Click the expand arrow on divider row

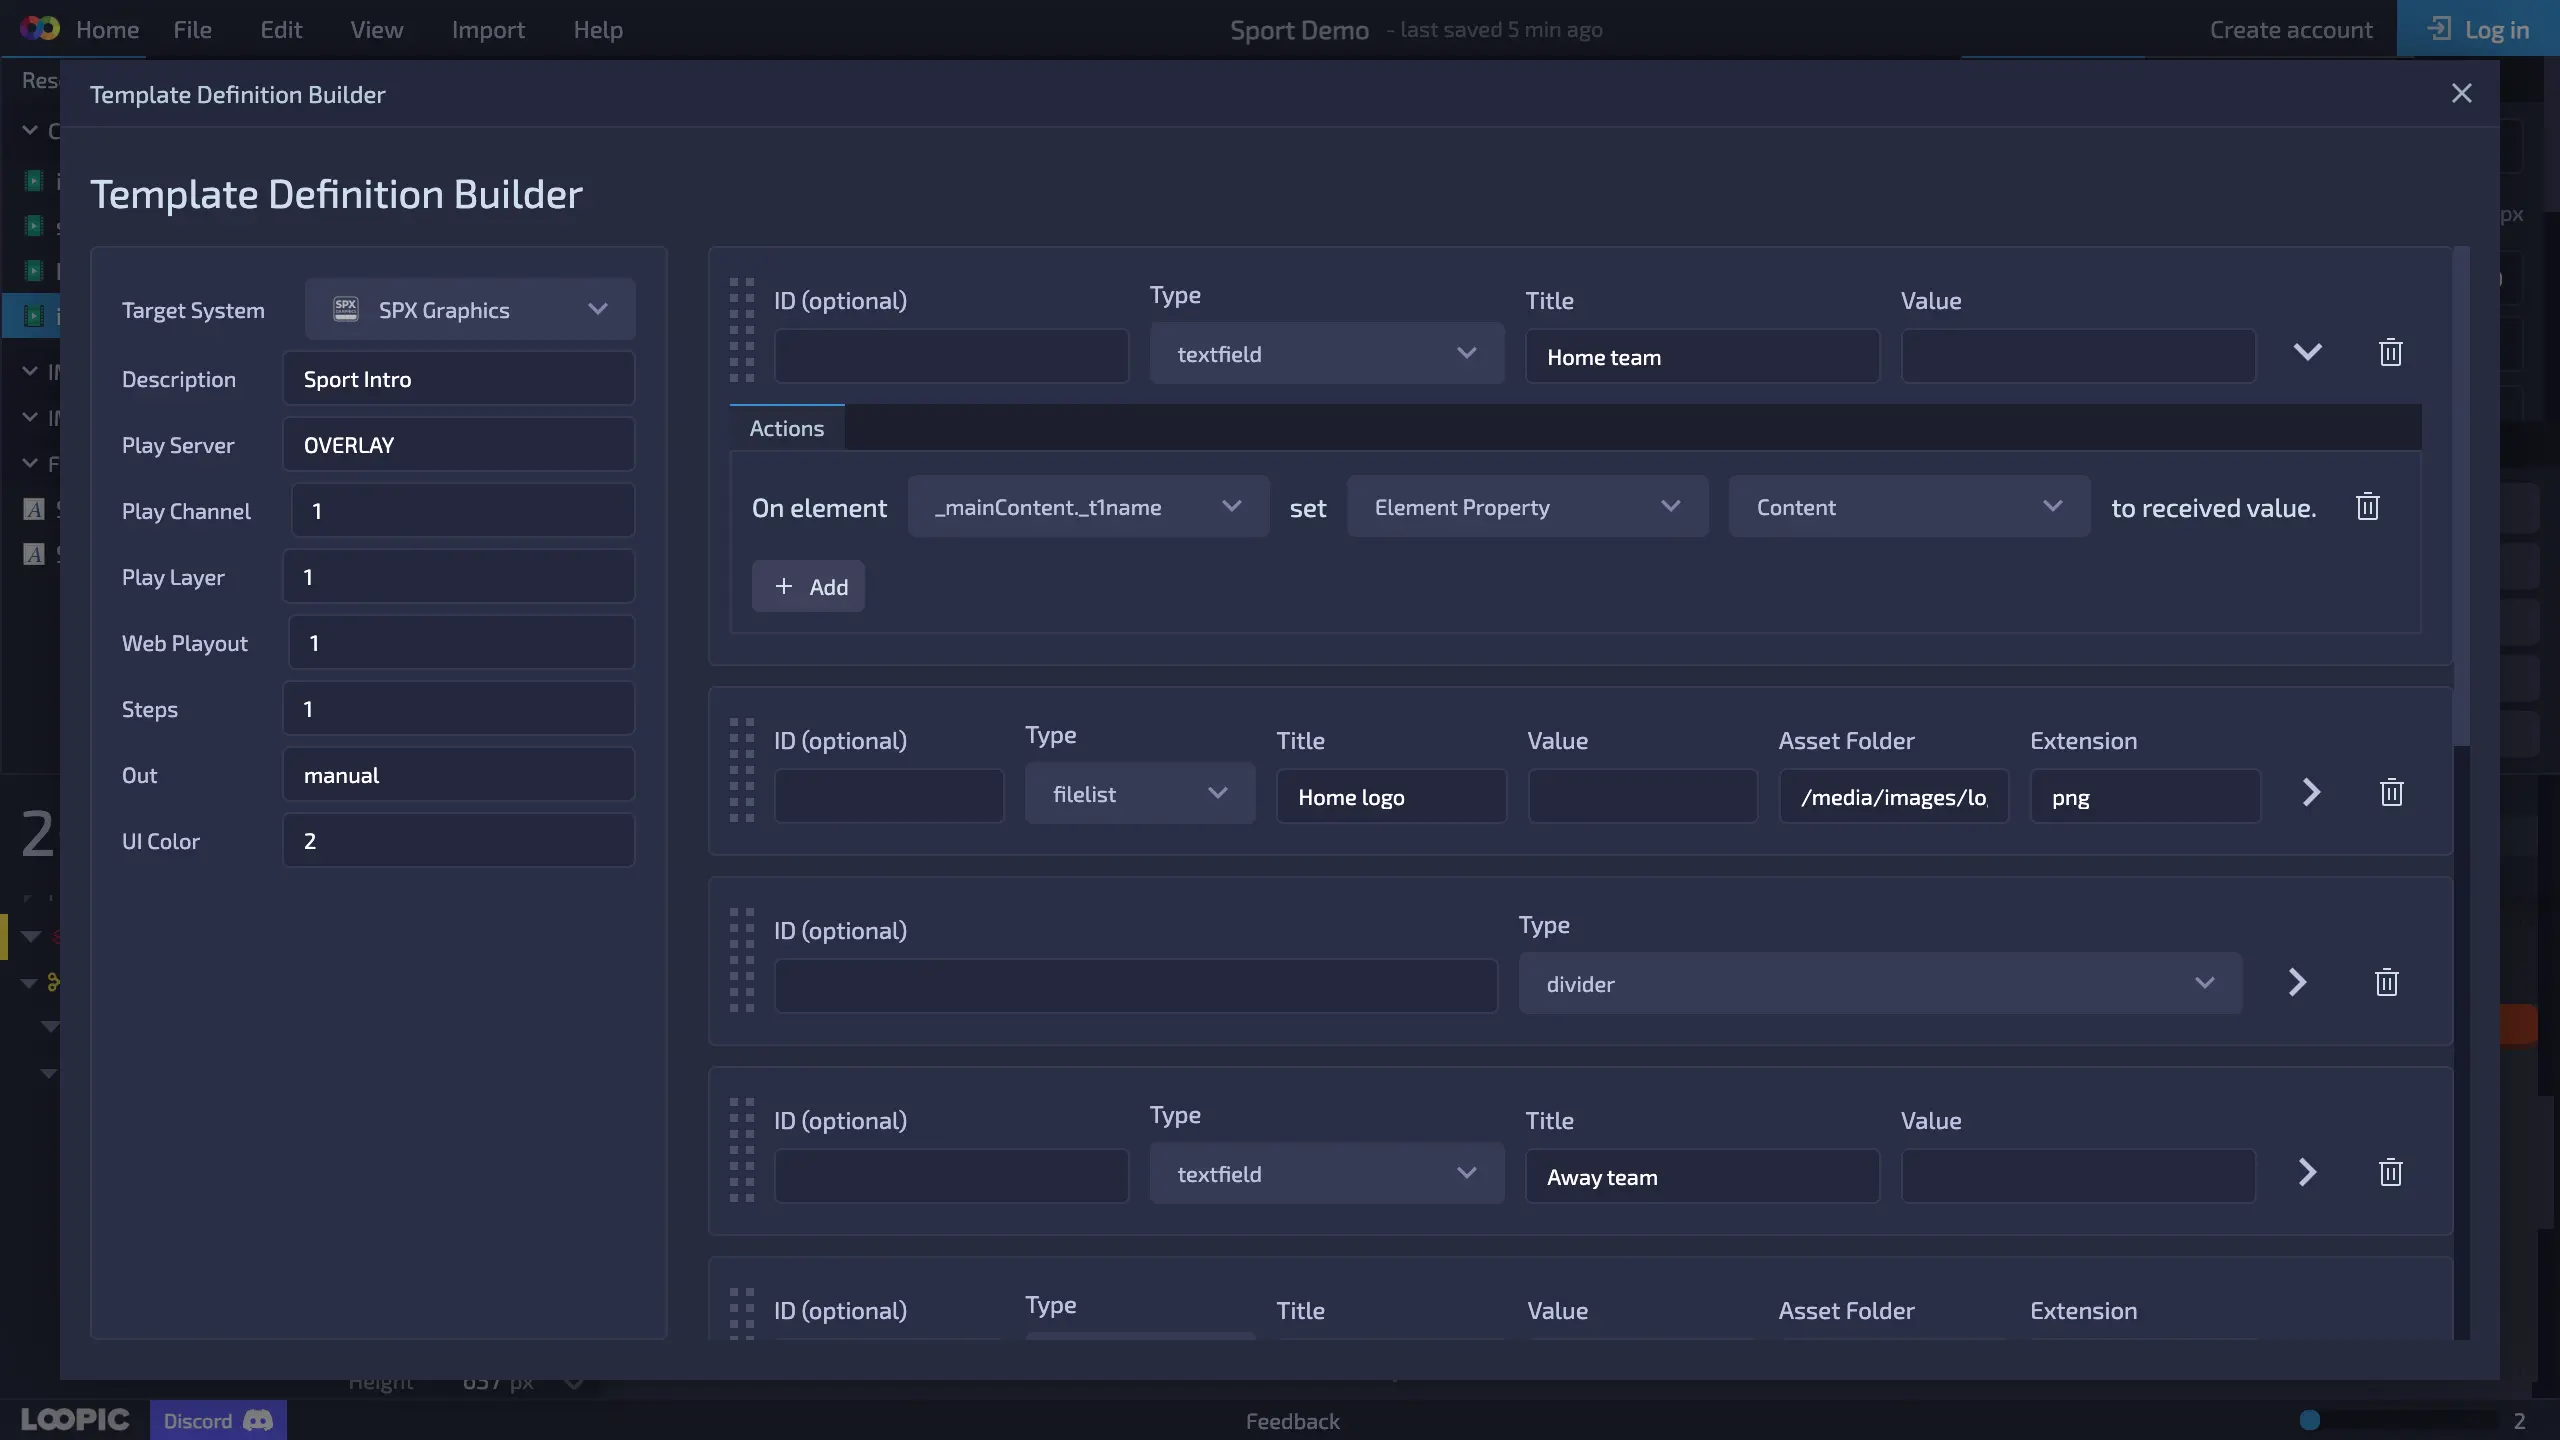click(2298, 981)
